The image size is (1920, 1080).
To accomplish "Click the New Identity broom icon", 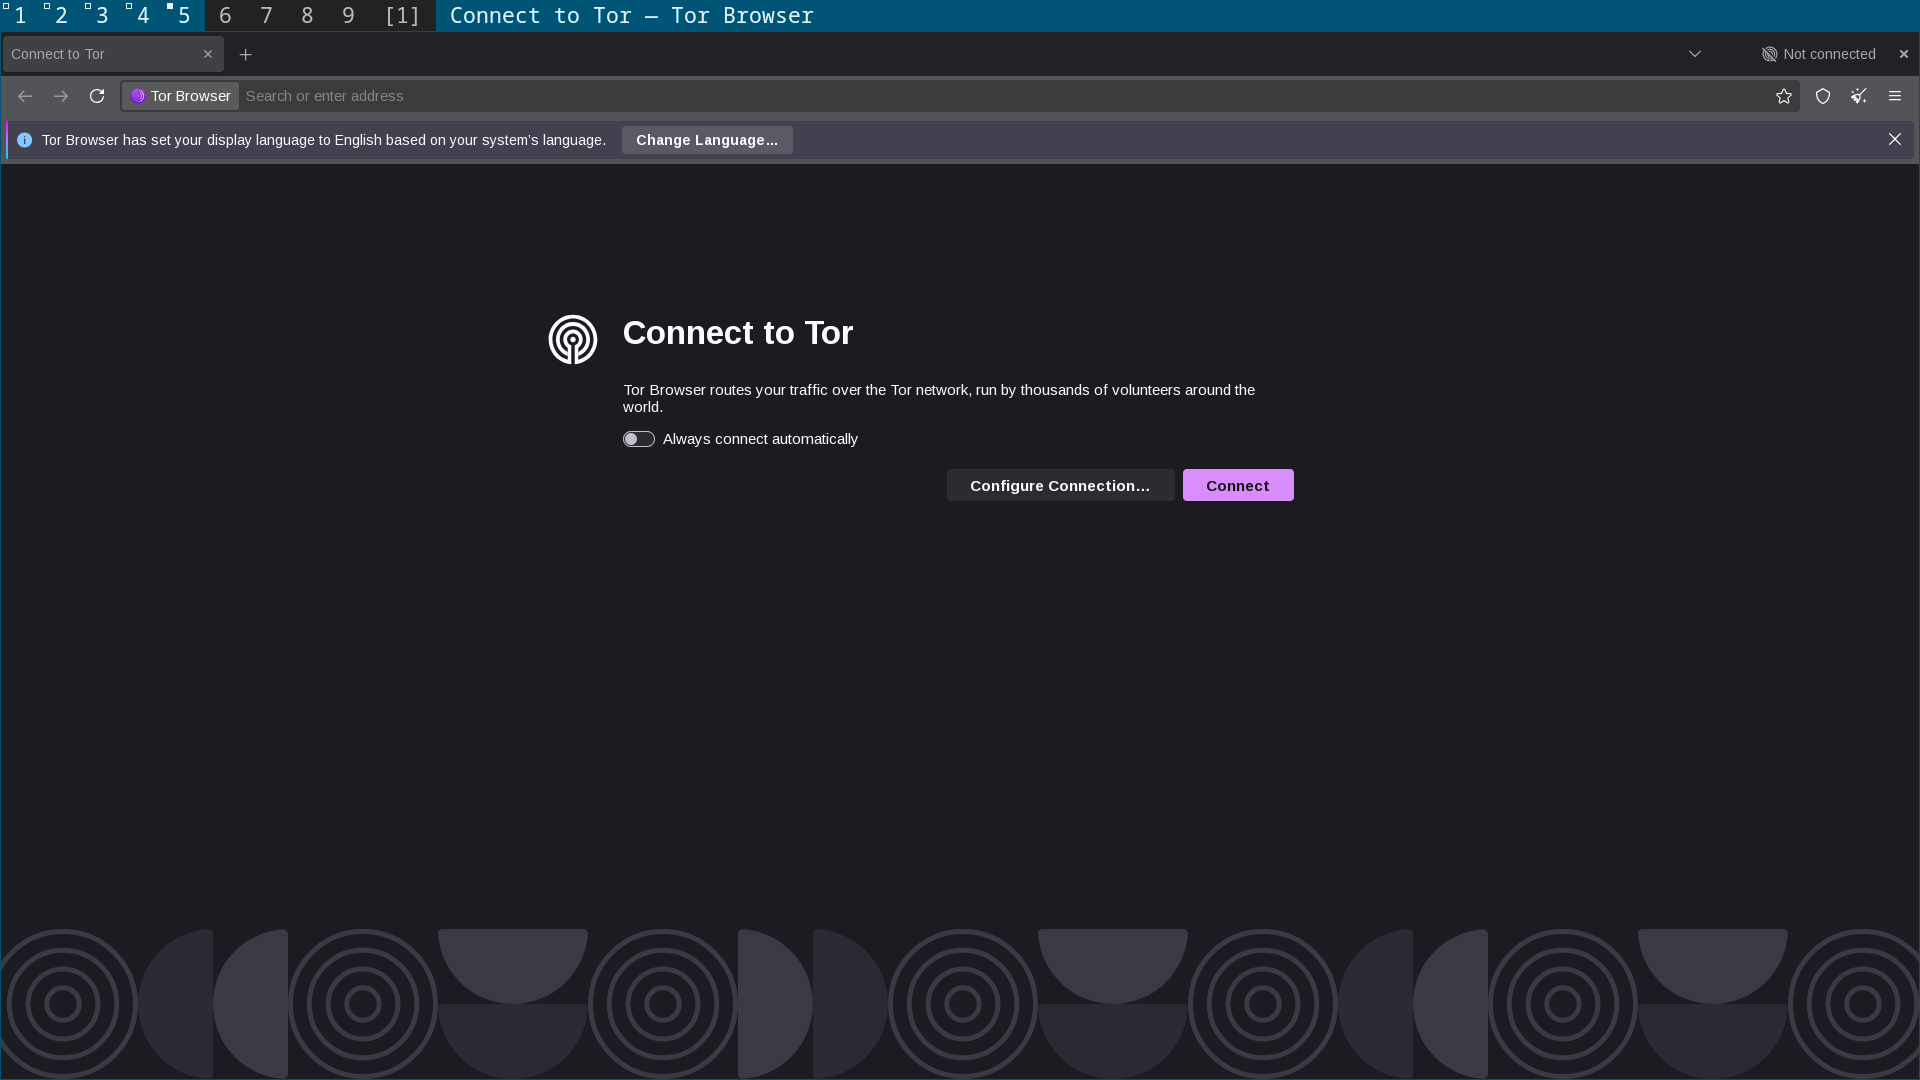I will tap(1859, 96).
